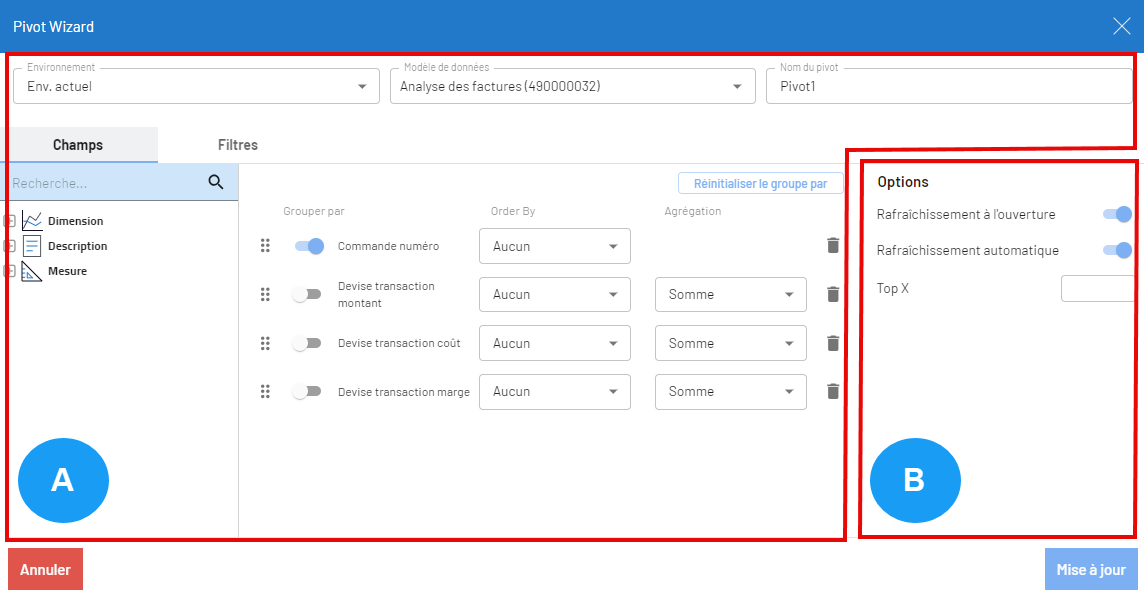The width and height of the screenshot is (1144, 591).
Task: Switch to the Filtres tab
Action: (238, 145)
